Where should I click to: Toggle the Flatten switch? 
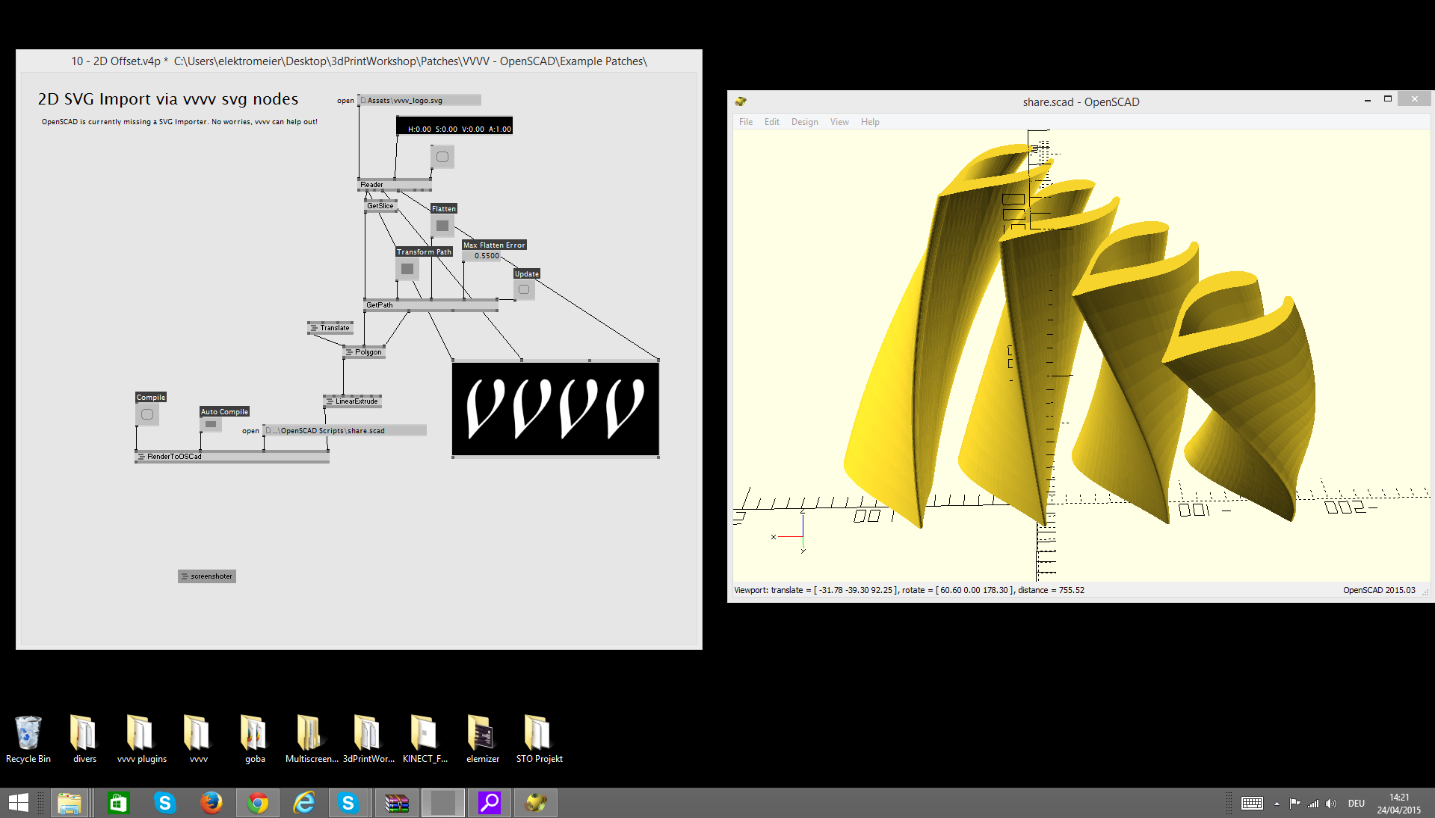(x=442, y=226)
